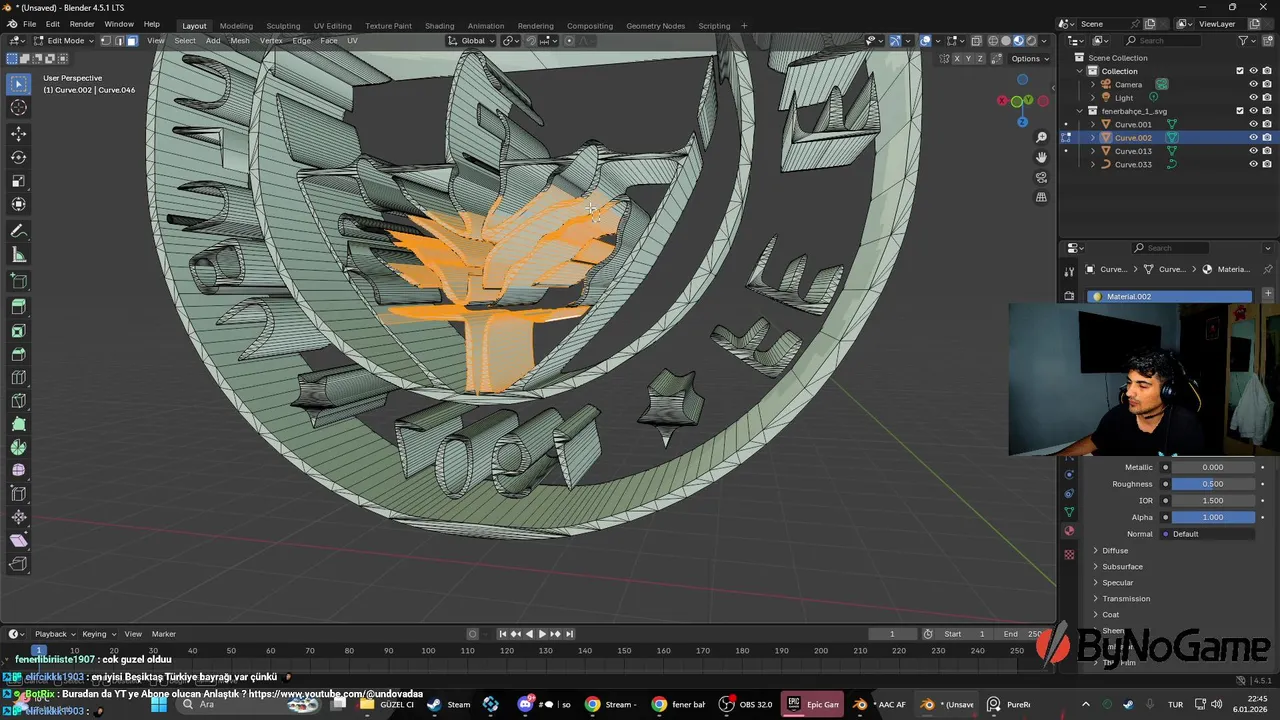The image size is (1280, 720).
Task: Select the Loop Cut tool
Action: tap(18, 378)
